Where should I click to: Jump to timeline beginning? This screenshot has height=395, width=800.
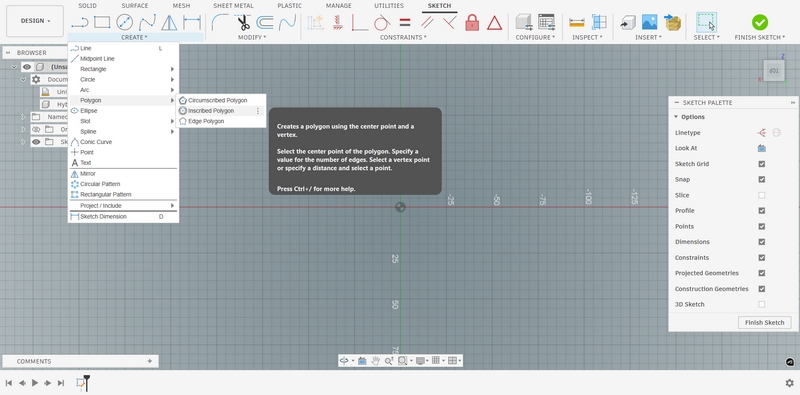tap(9, 383)
